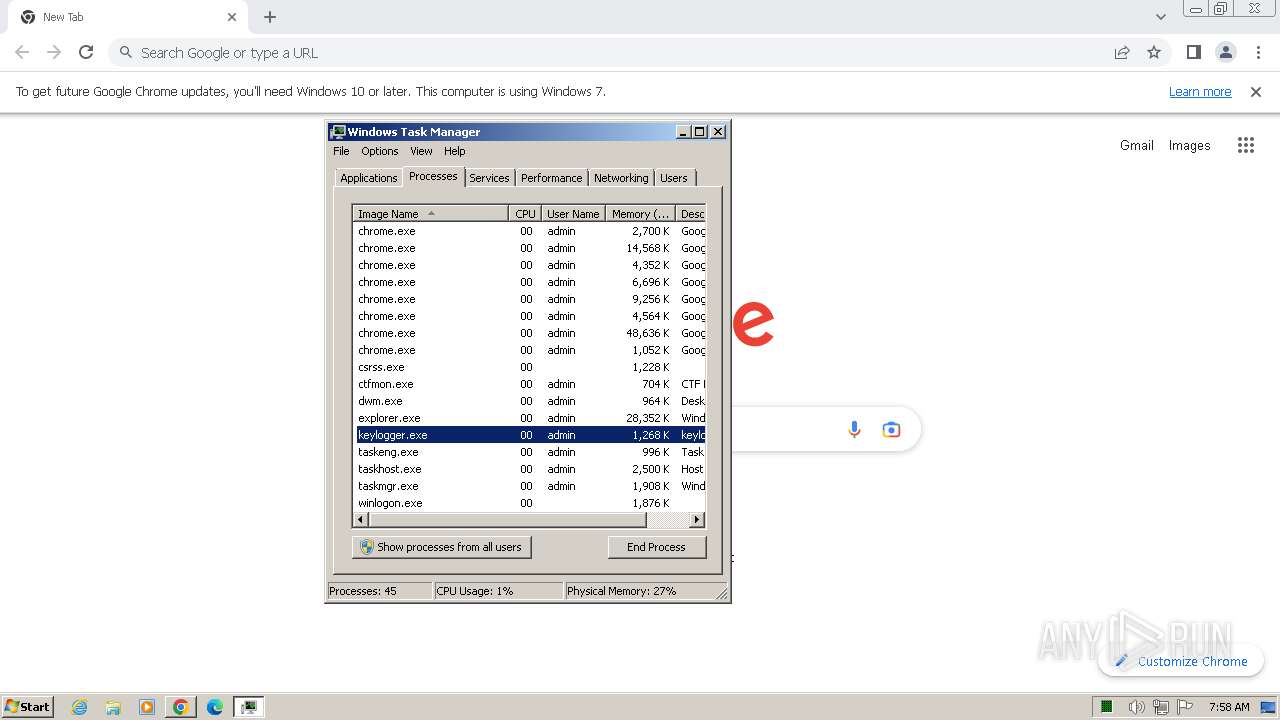The image size is (1280, 720).
Task: Share this page icon in address bar
Action: point(1122,52)
